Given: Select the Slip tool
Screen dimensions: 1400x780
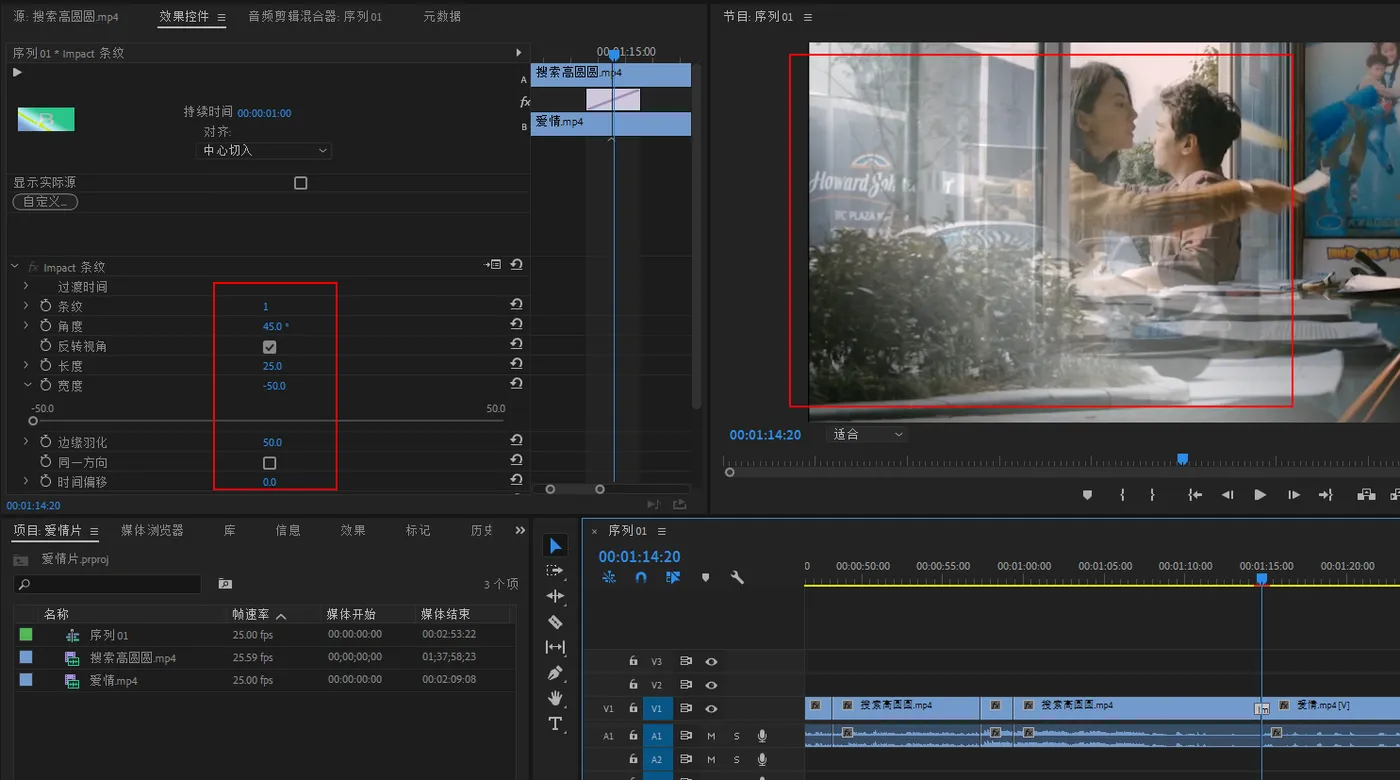Looking at the screenshot, I should [x=556, y=647].
